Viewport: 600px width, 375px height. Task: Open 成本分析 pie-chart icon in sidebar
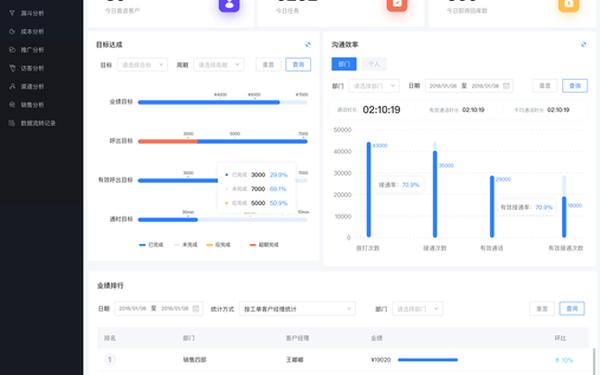pyautogui.click(x=12, y=31)
